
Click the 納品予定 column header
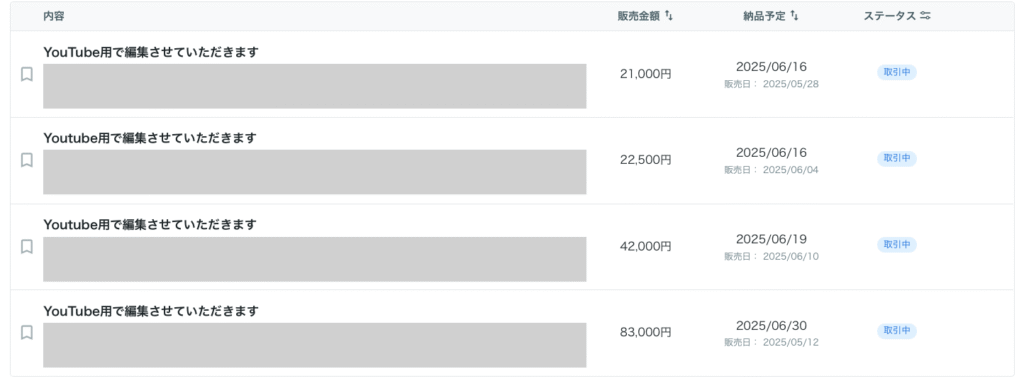[764, 16]
